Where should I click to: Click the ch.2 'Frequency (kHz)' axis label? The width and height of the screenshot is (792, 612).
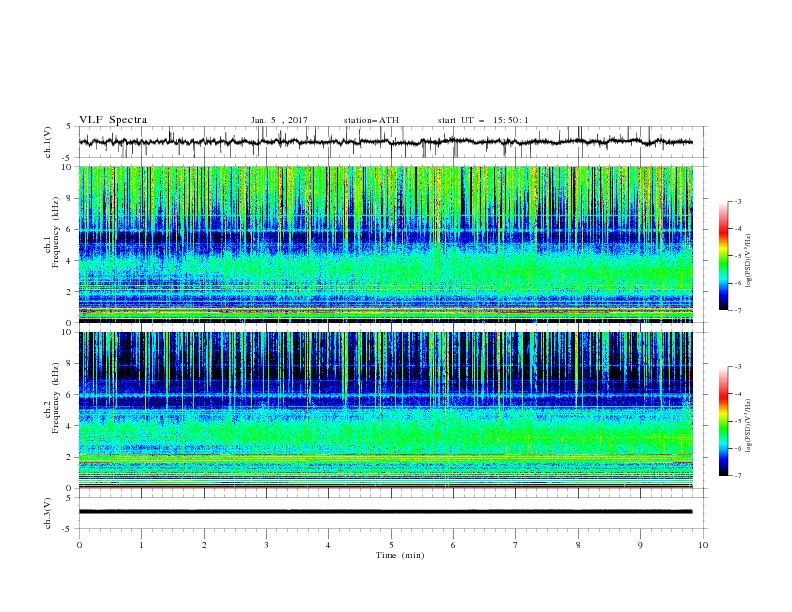pos(56,398)
